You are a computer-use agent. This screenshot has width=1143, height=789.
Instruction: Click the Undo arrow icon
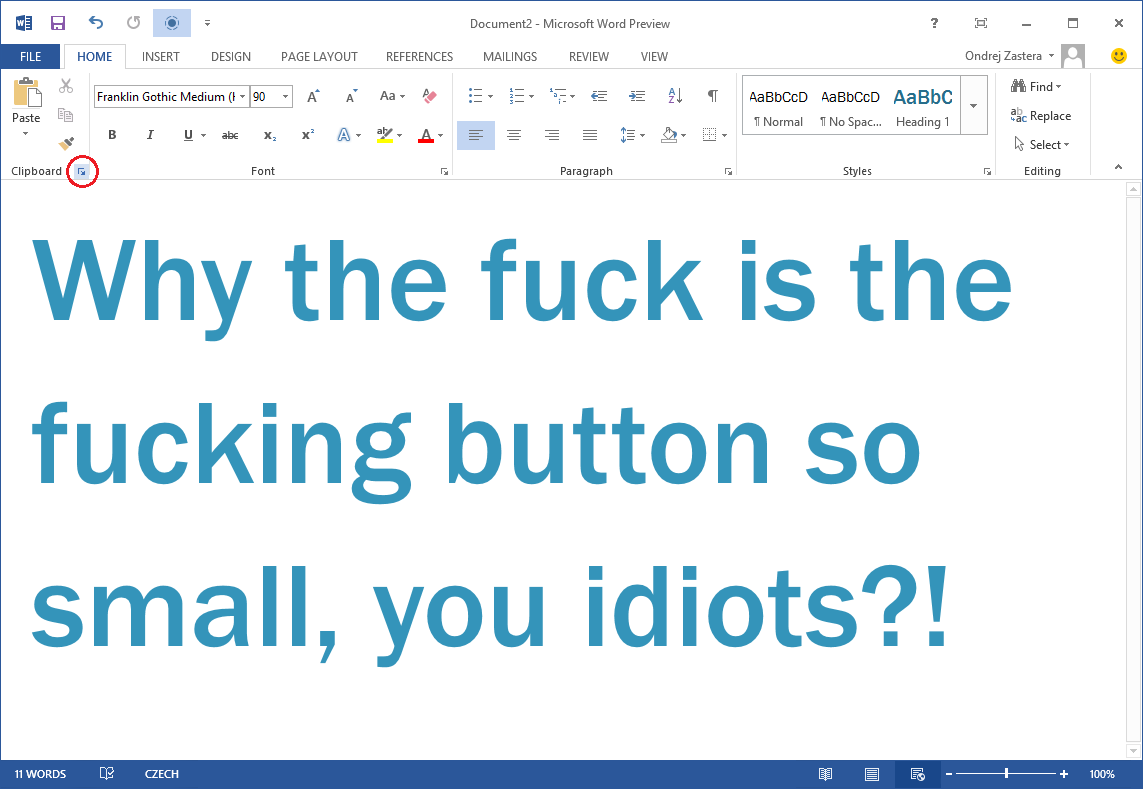[96, 23]
